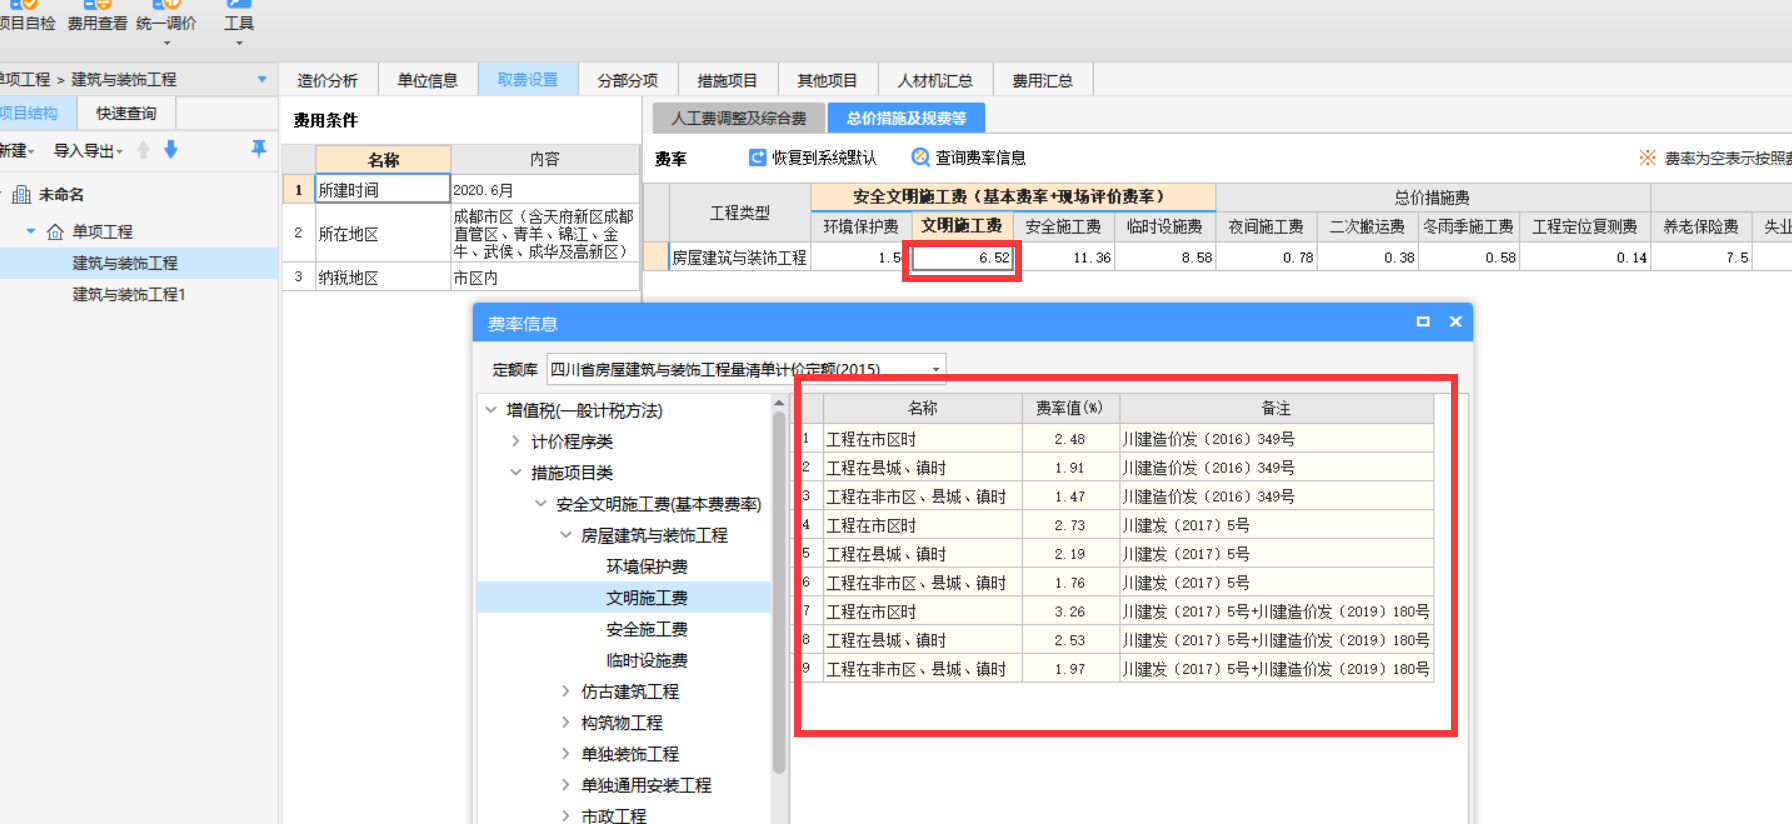Switch to 措施项目 tab
The image size is (1792, 824).
pos(727,80)
